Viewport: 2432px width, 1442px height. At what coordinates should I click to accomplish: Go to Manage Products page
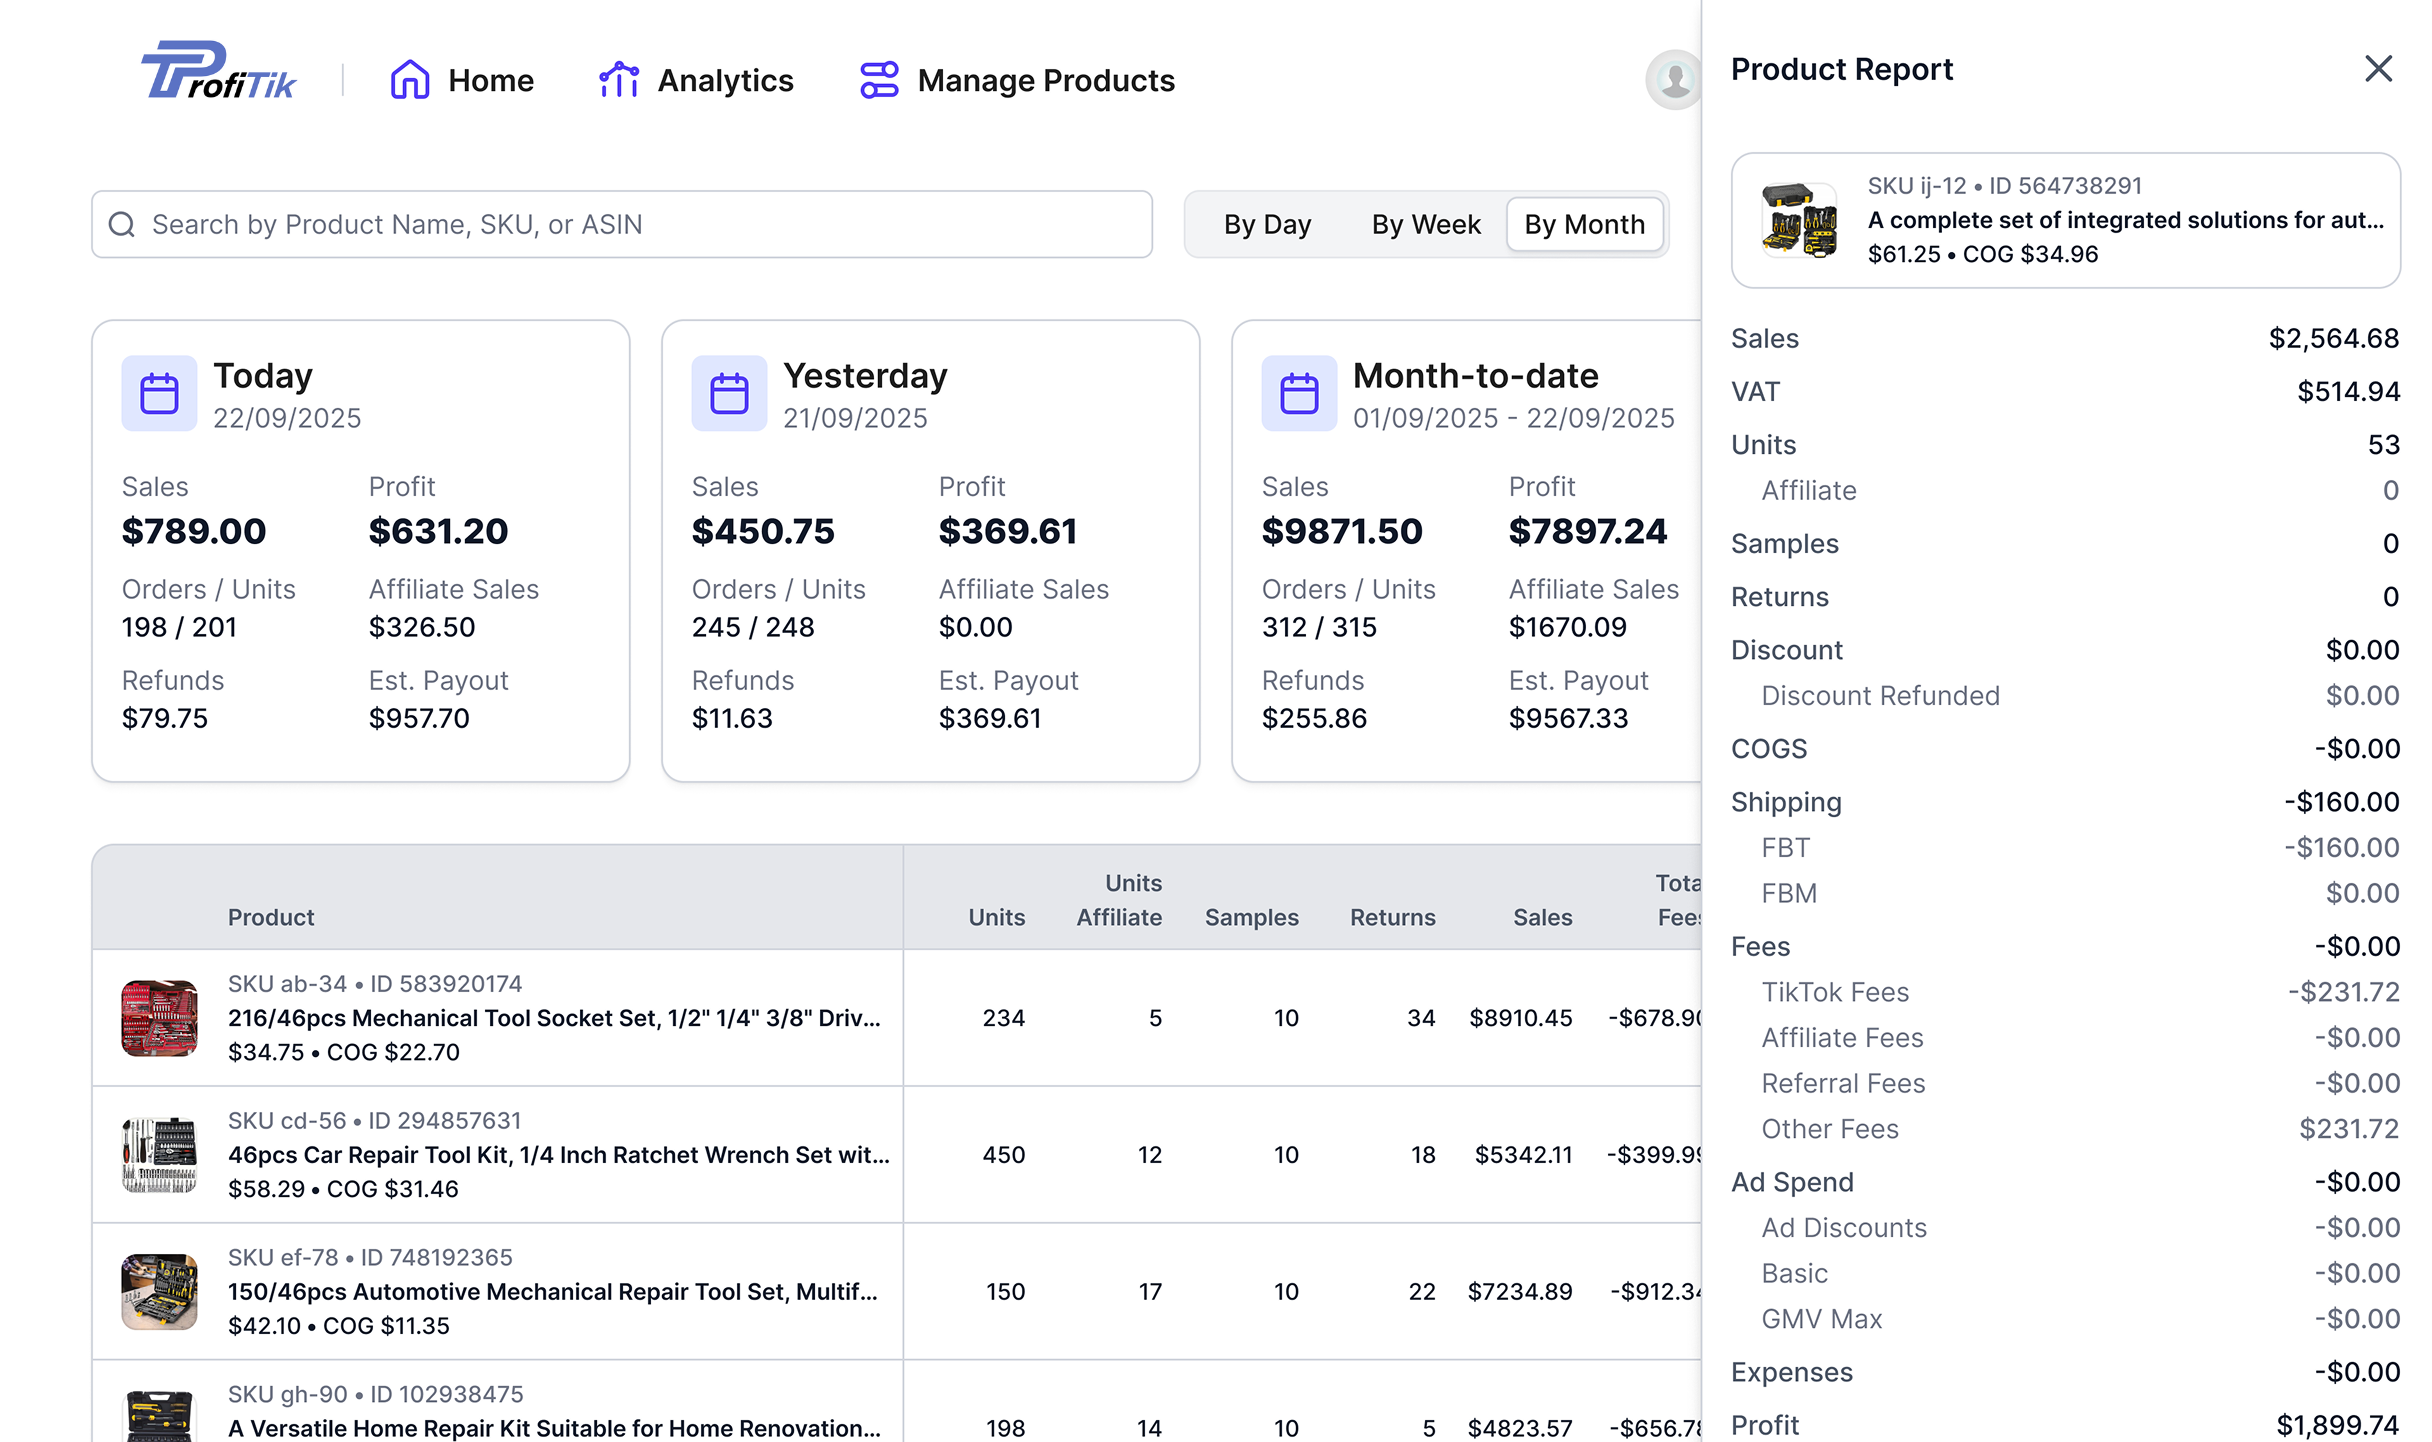click(x=1046, y=80)
